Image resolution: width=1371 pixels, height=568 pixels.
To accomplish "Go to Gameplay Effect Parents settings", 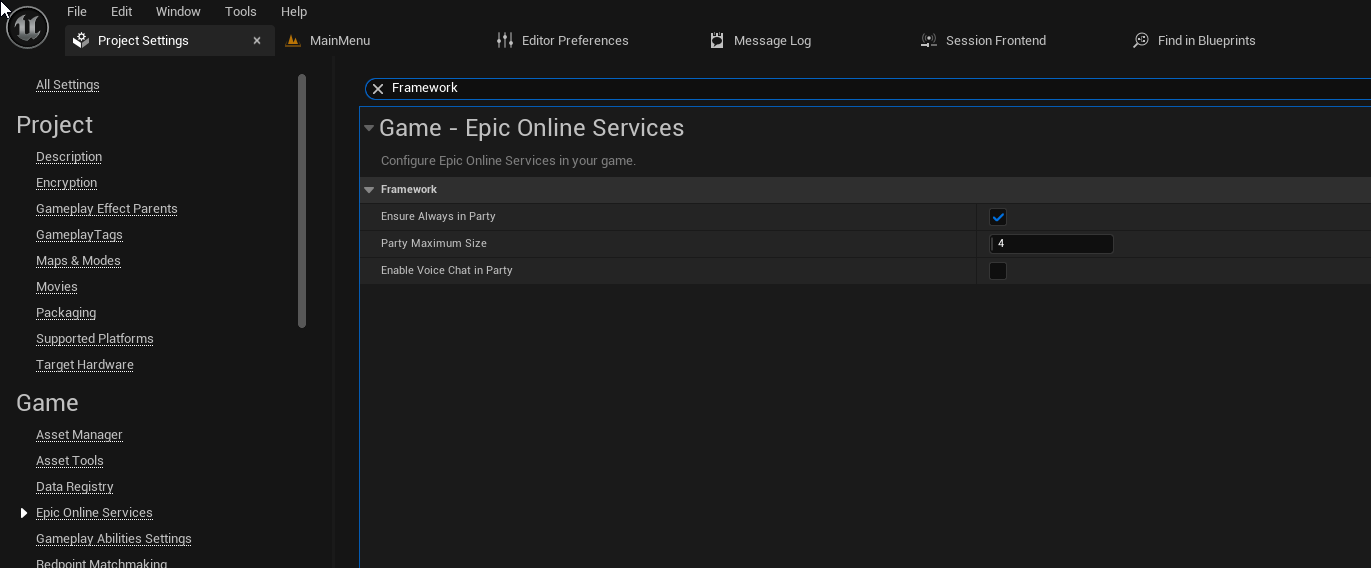I will pyautogui.click(x=107, y=209).
